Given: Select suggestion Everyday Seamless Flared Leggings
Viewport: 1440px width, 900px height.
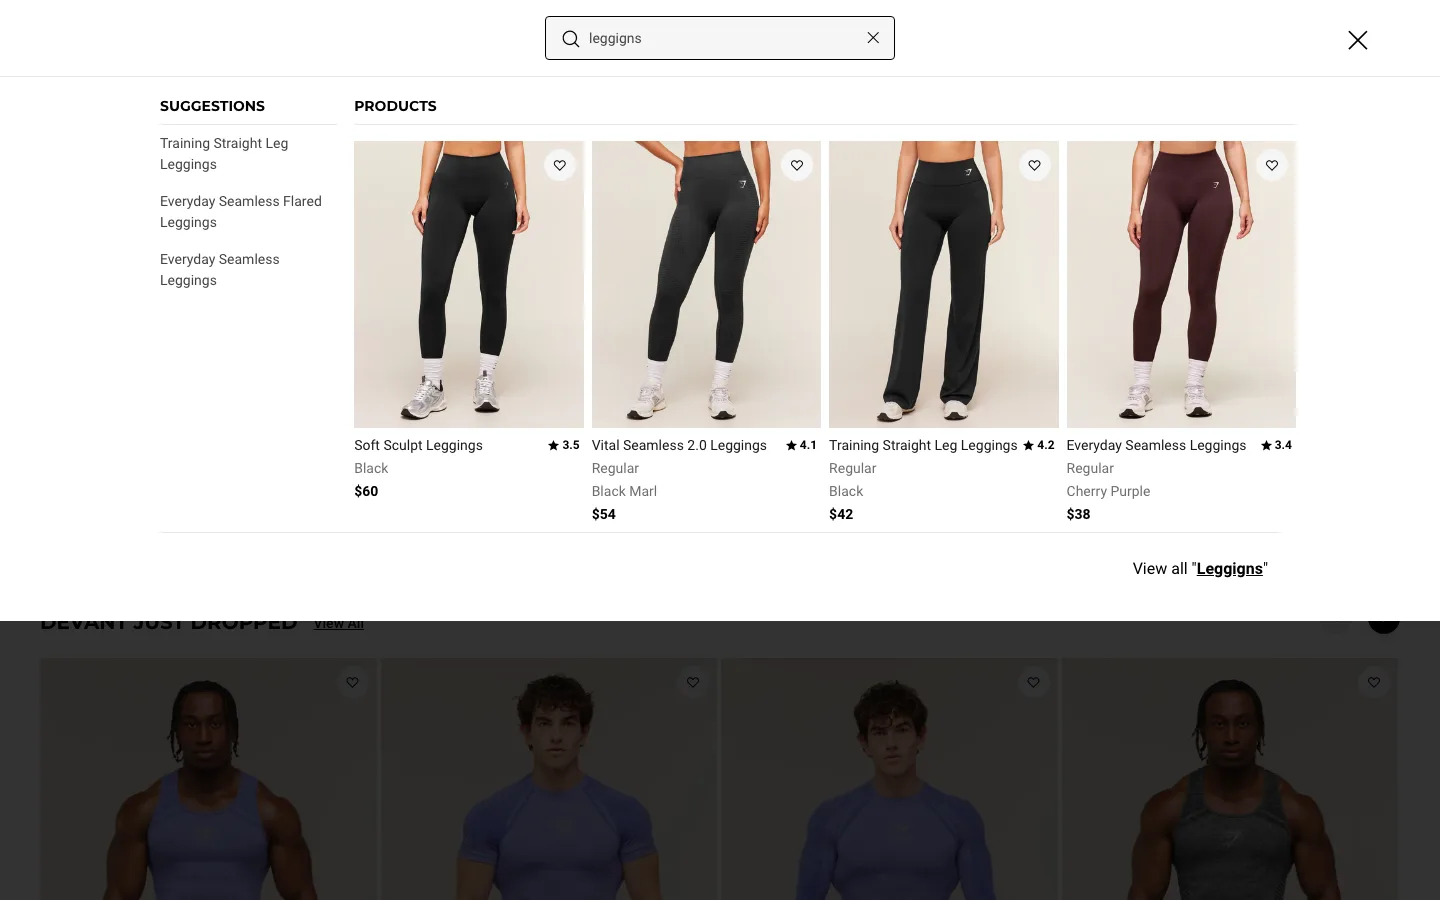Looking at the screenshot, I should pos(241,212).
